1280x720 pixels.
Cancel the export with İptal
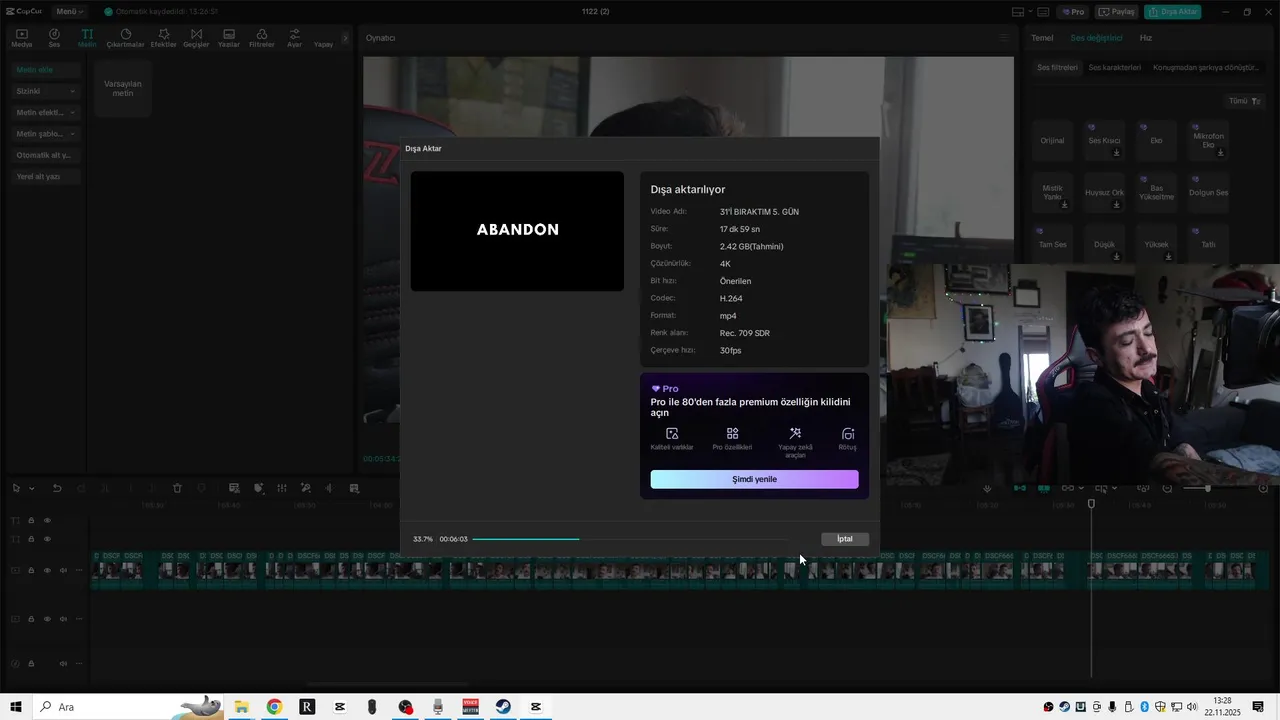pyautogui.click(x=845, y=539)
